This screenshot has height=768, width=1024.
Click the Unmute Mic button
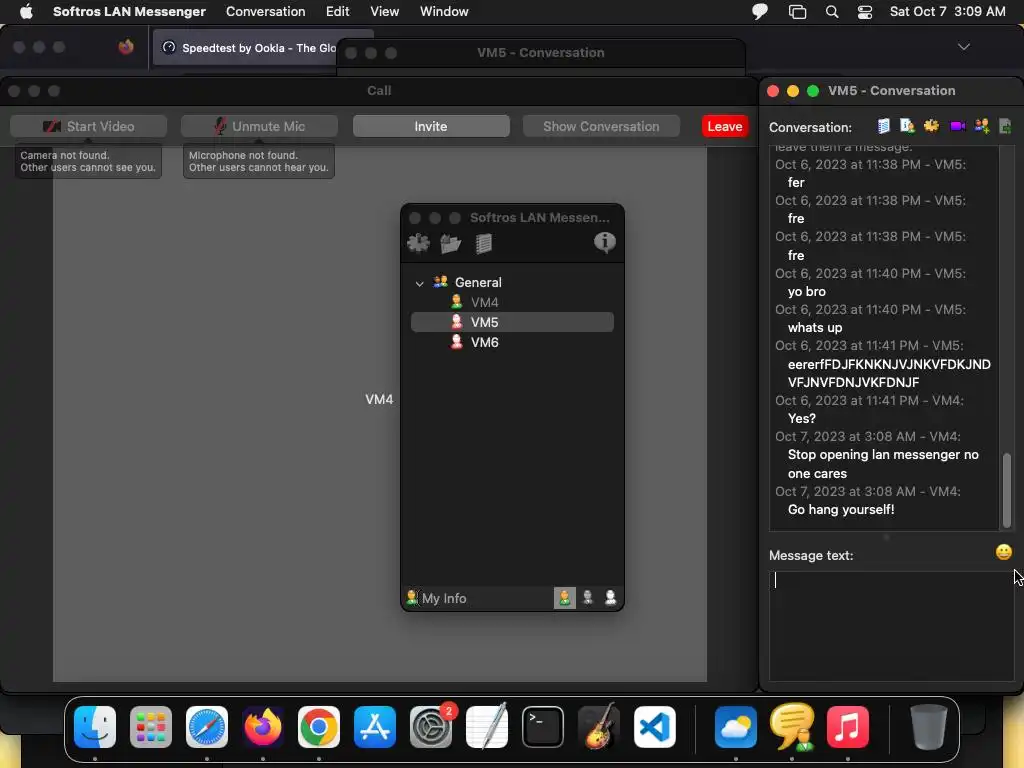(x=259, y=126)
